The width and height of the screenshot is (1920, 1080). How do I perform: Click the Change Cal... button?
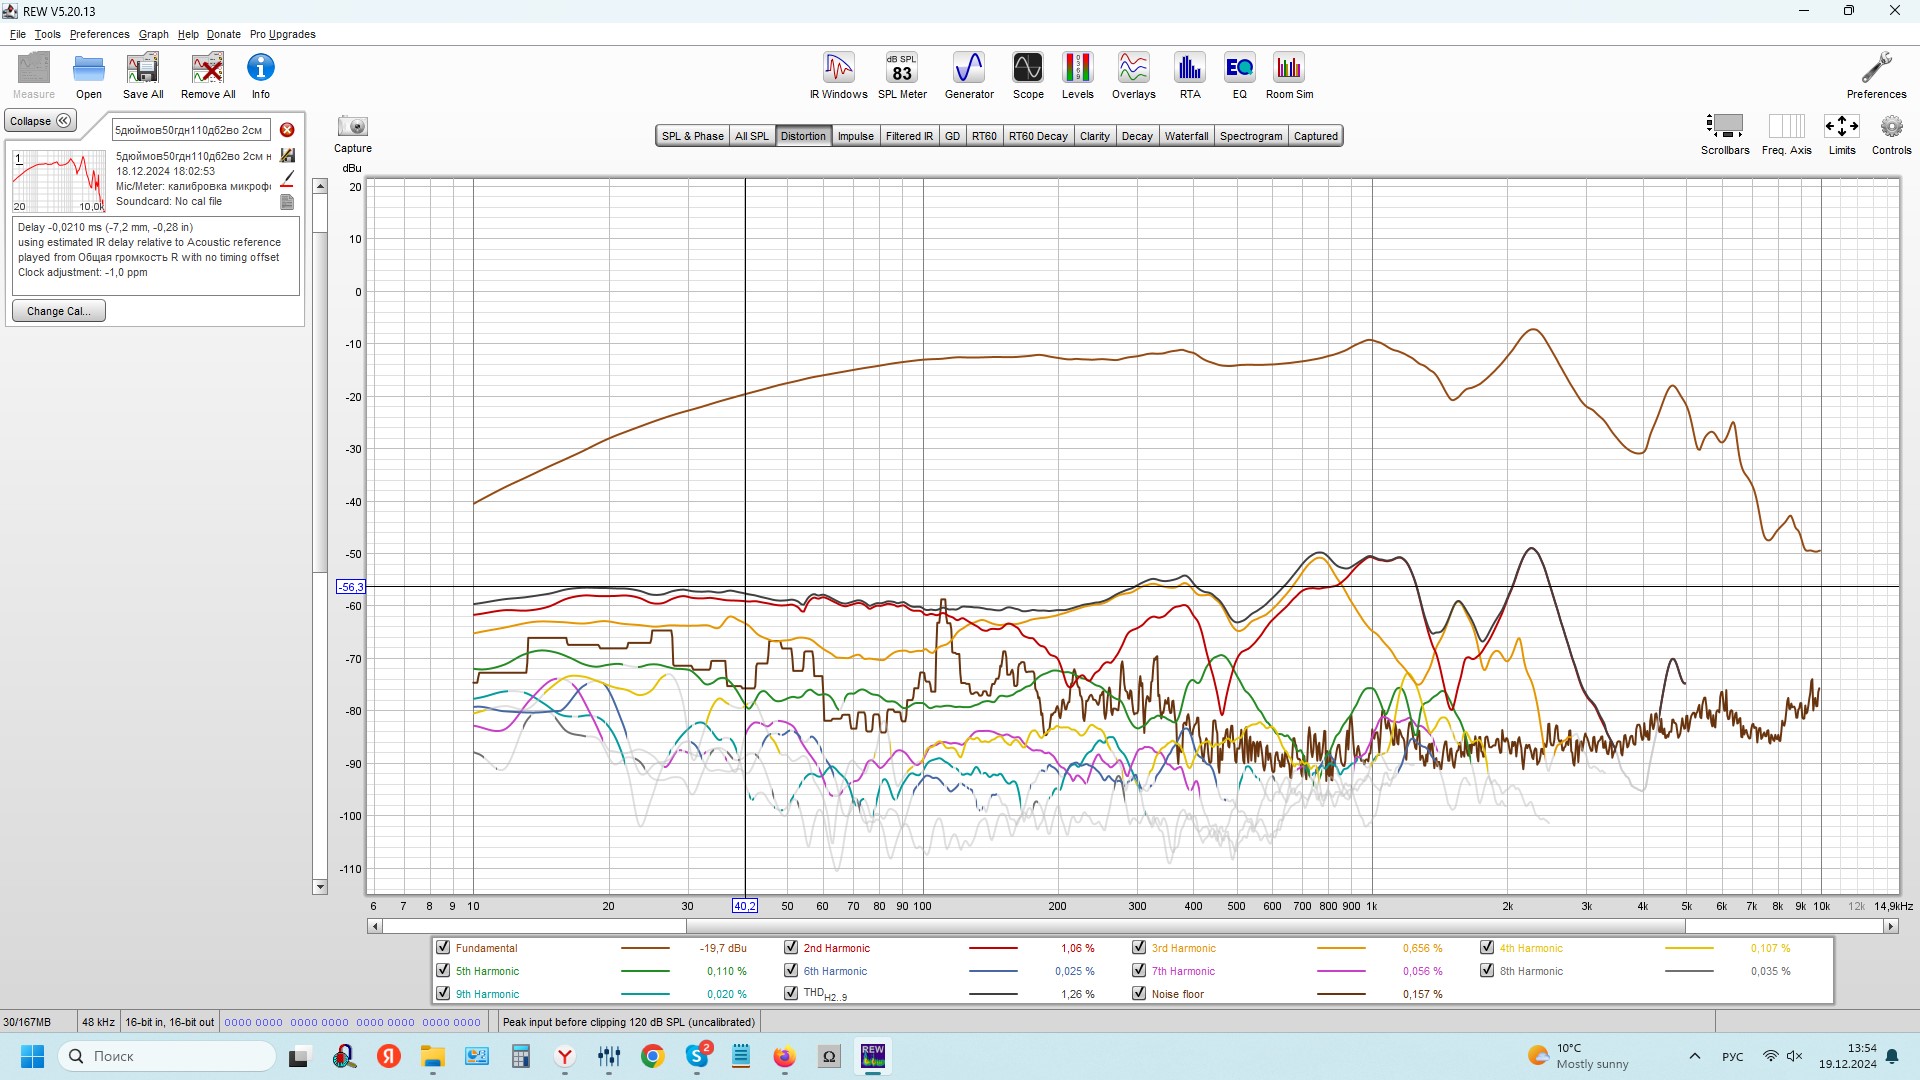58,311
